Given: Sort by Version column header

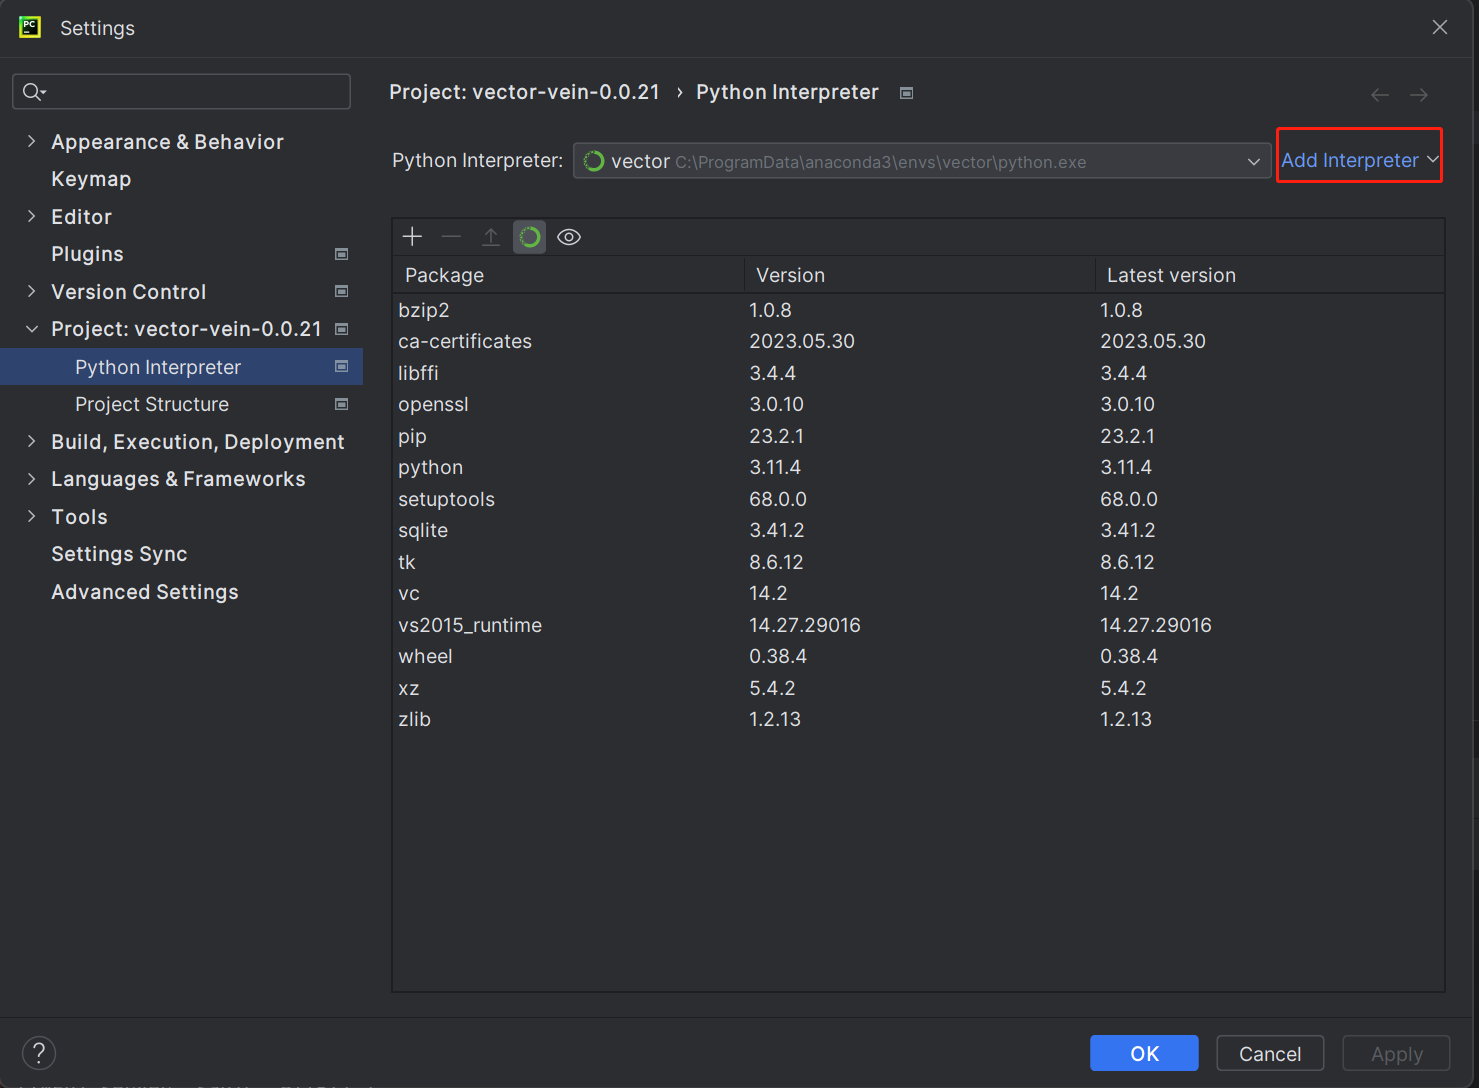Looking at the screenshot, I should [920, 275].
